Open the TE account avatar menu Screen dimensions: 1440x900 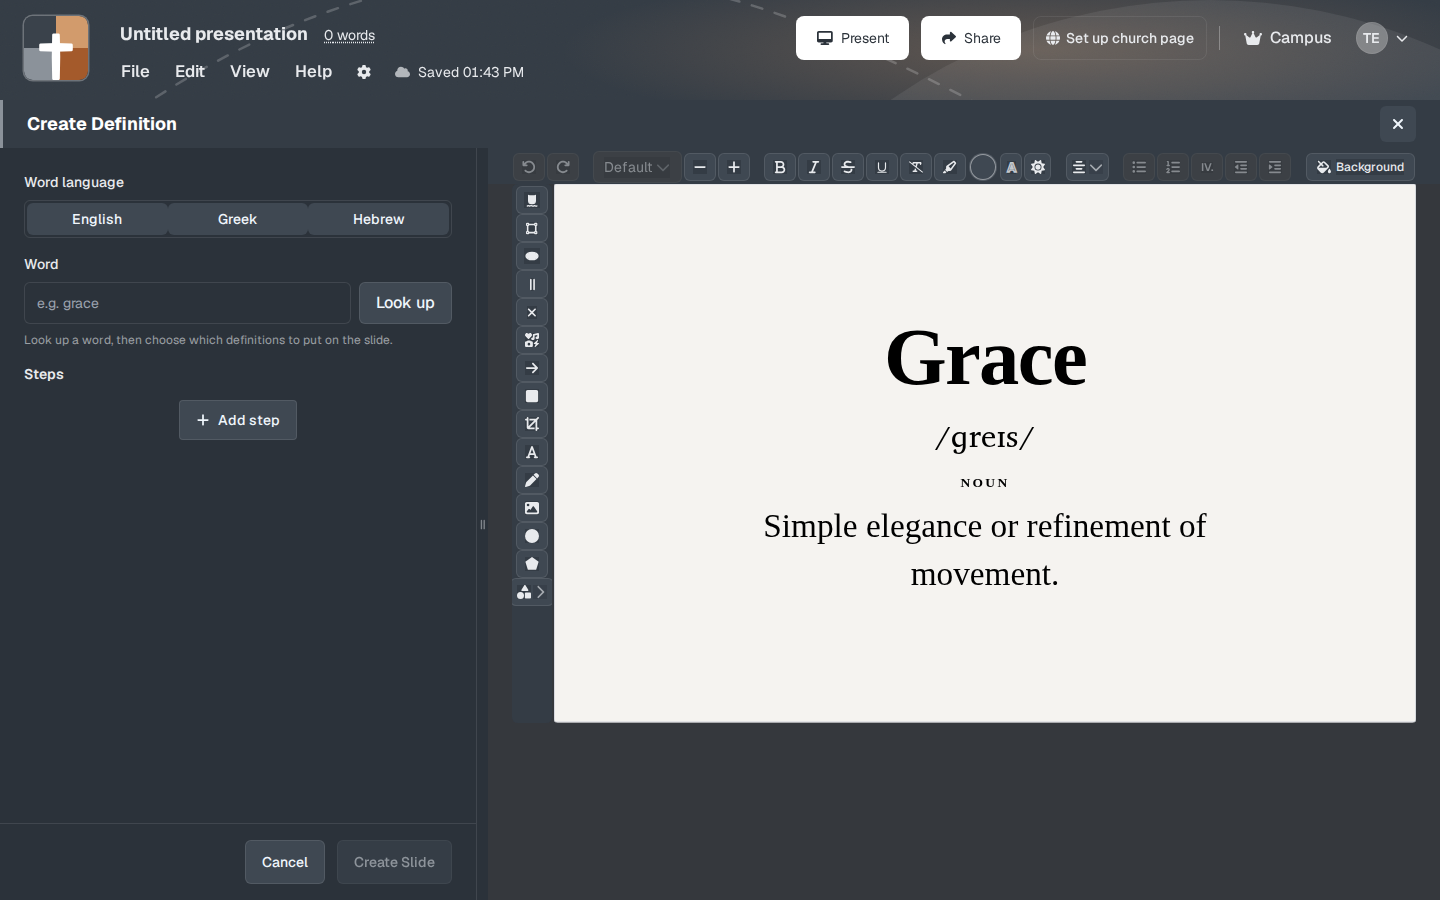(1382, 38)
